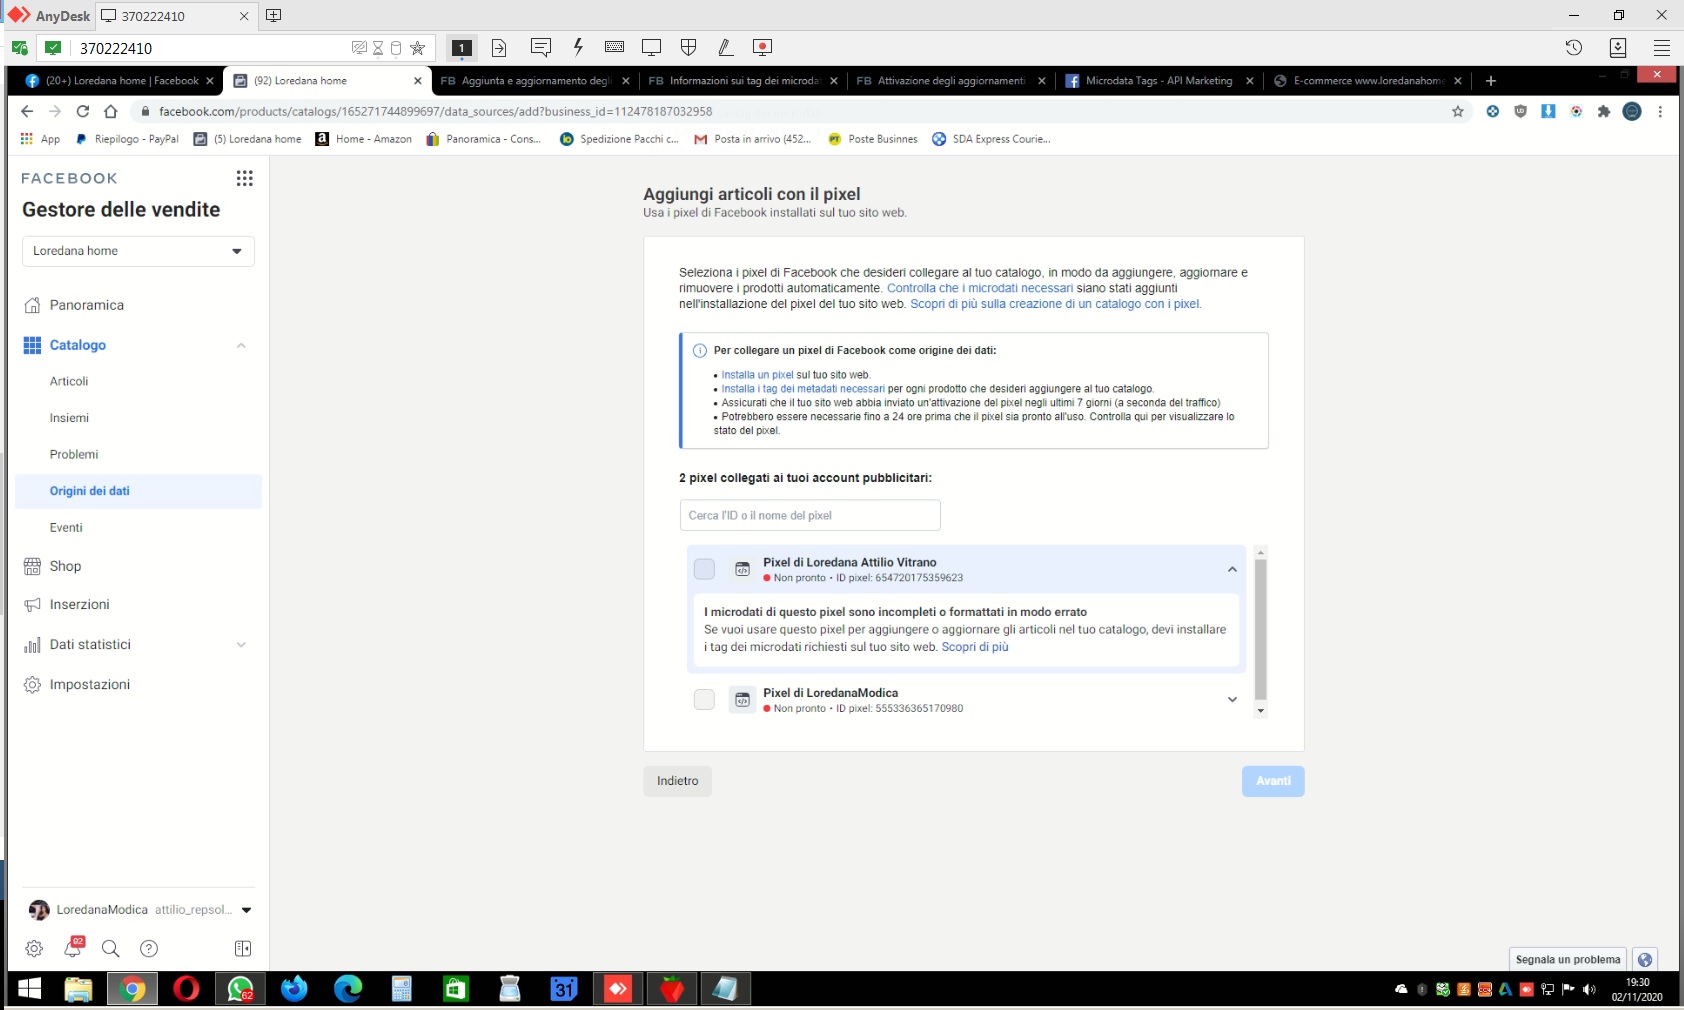Open Eventi in the sidebar
Screen dimensions: 1684x1010
66,527
